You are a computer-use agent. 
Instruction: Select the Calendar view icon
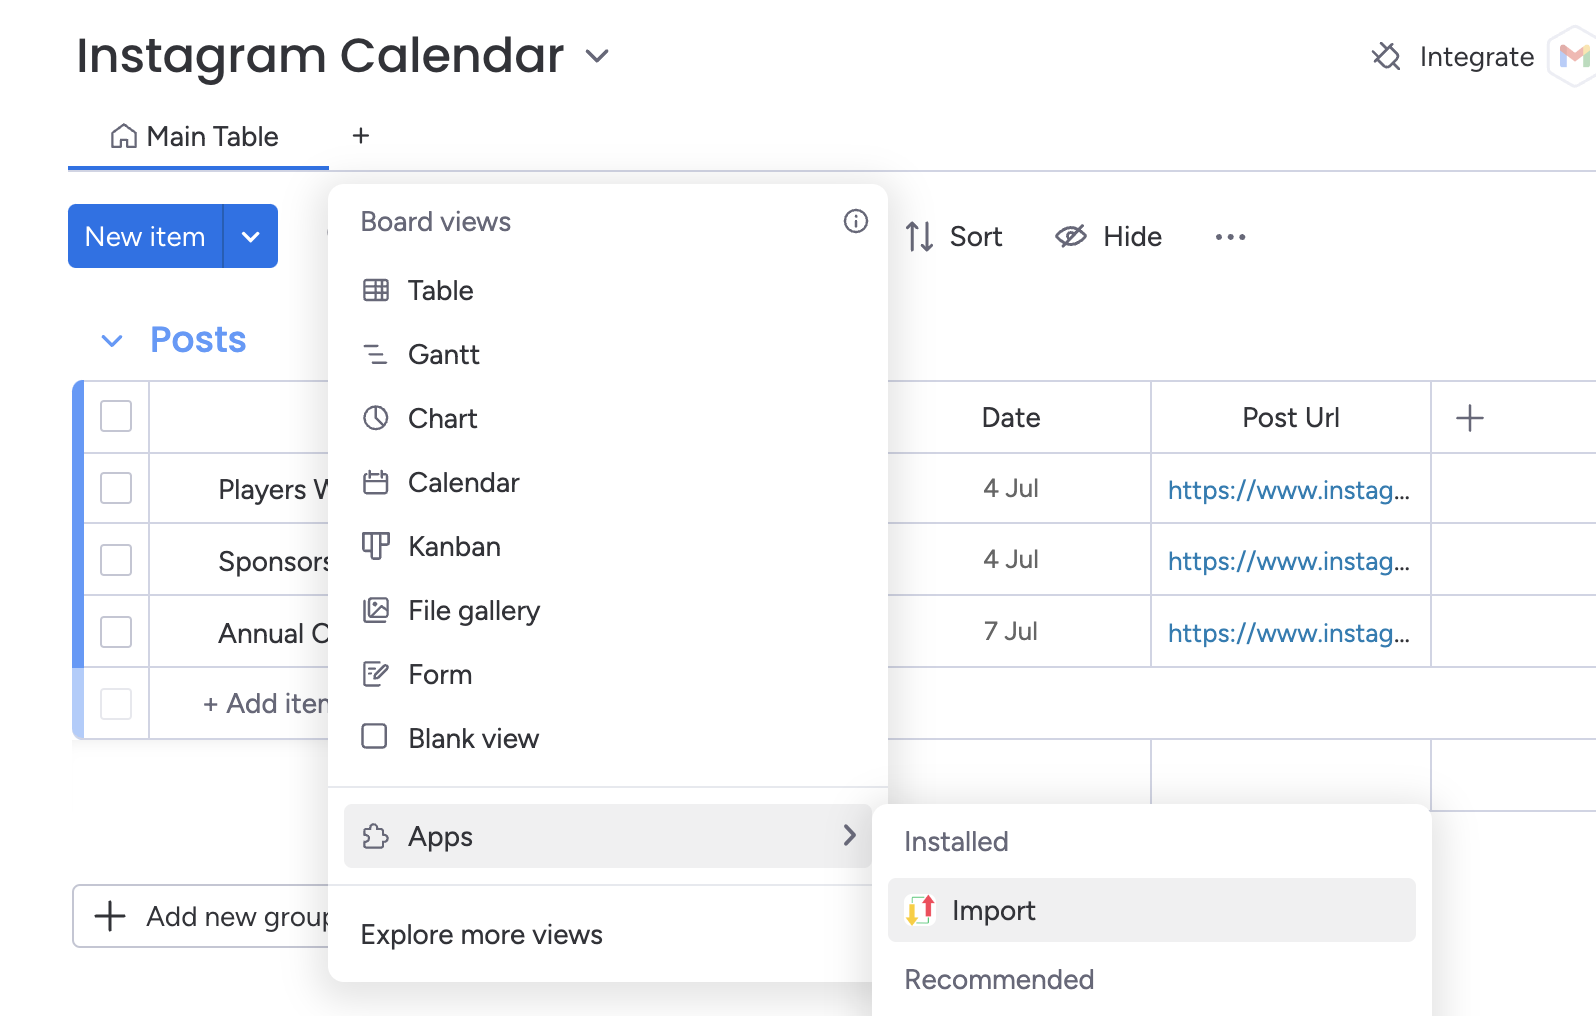pyautogui.click(x=375, y=483)
